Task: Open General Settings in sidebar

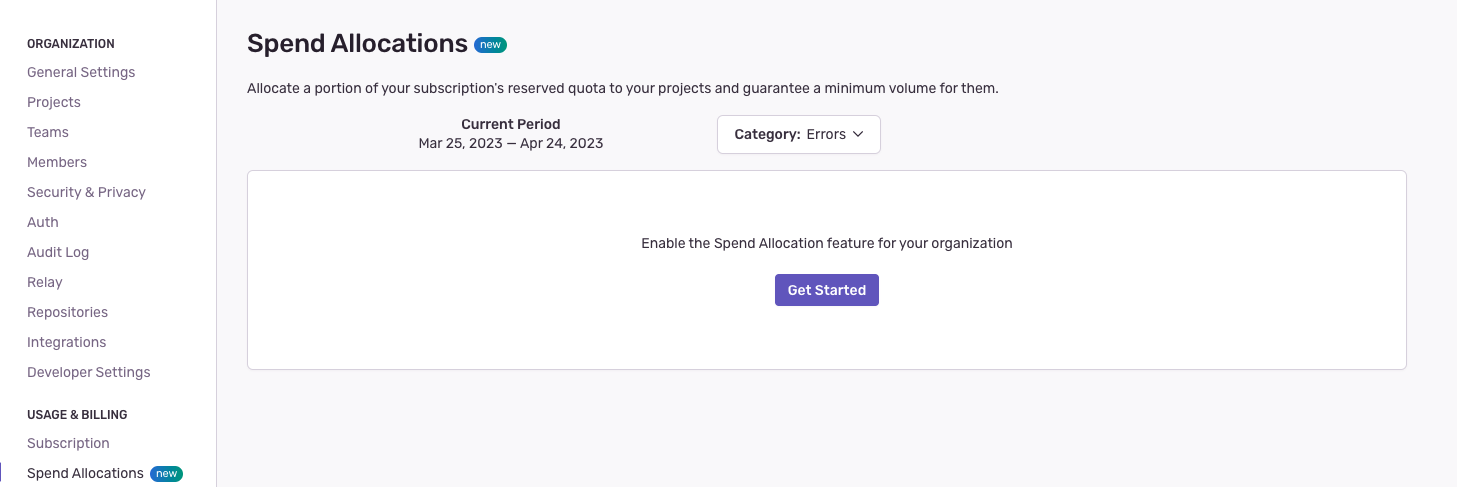Action: (x=81, y=72)
